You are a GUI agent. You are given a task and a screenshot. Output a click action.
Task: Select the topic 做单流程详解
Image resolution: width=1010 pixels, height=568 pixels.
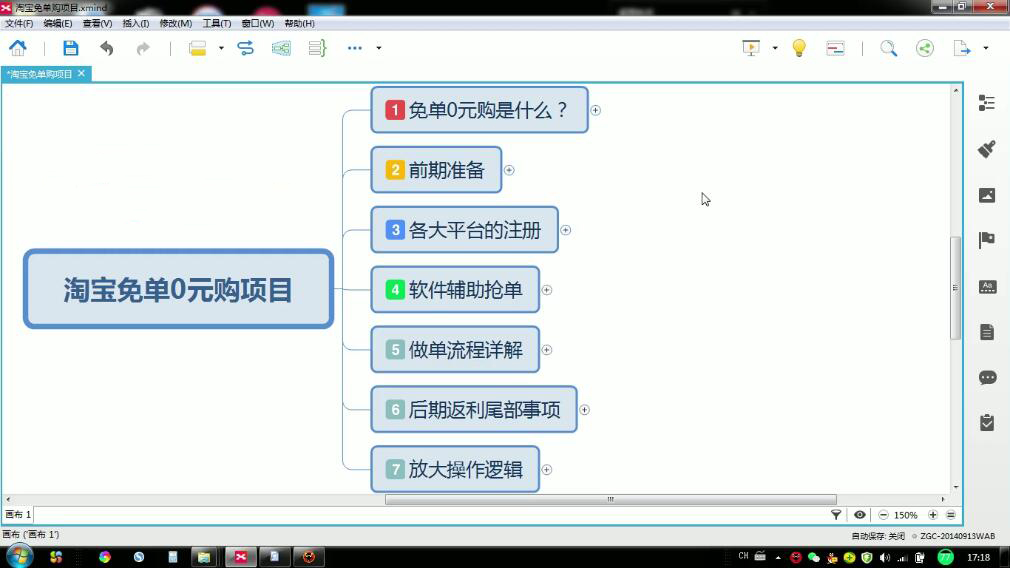pyautogui.click(x=455, y=350)
